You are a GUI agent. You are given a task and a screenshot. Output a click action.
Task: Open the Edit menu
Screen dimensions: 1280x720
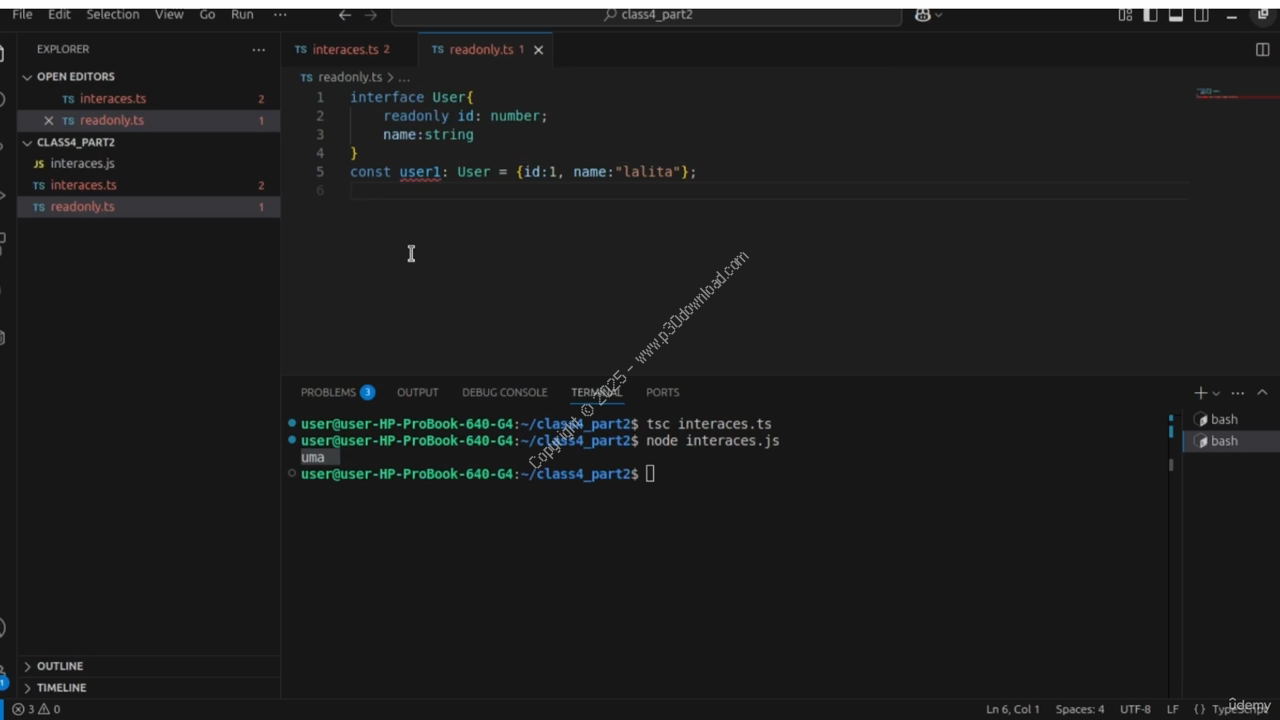(x=59, y=14)
